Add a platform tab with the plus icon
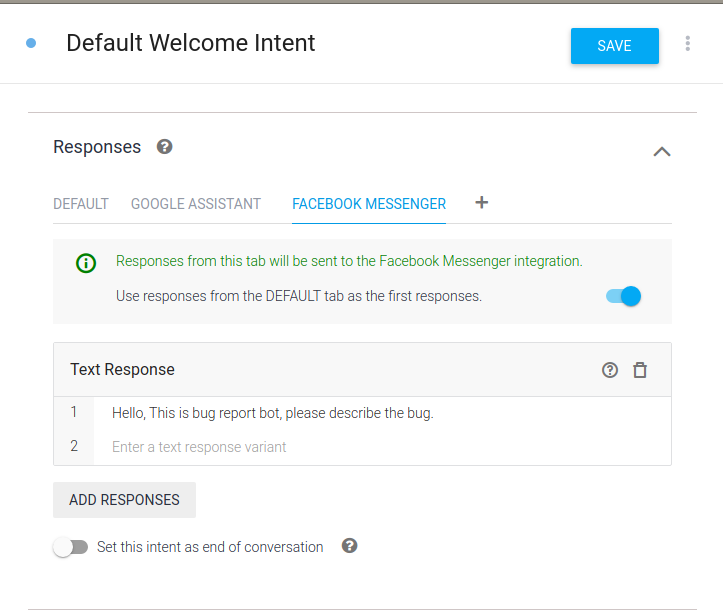This screenshot has height=614, width=723. tap(481, 203)
